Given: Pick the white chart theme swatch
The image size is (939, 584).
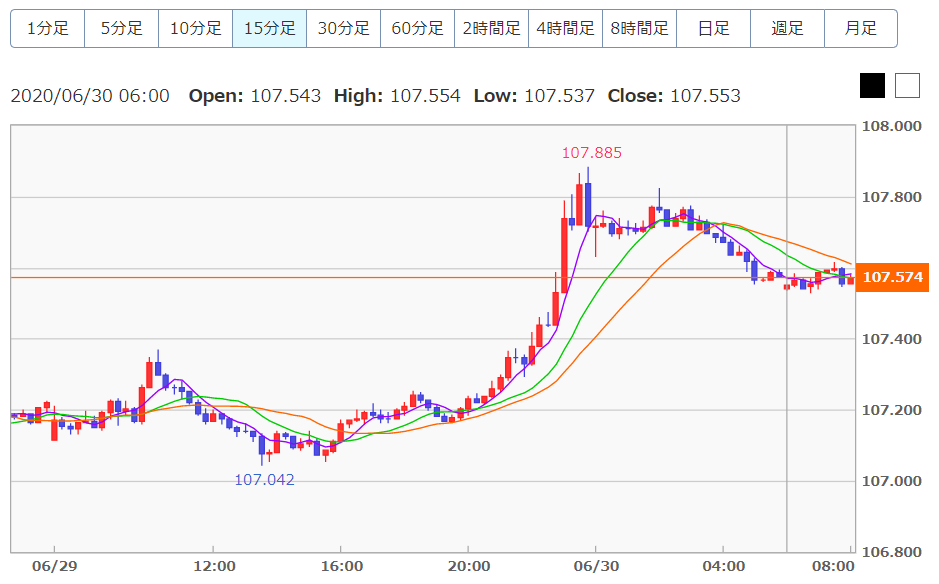Looking at the screenshot, I should (x=907, y=86).
